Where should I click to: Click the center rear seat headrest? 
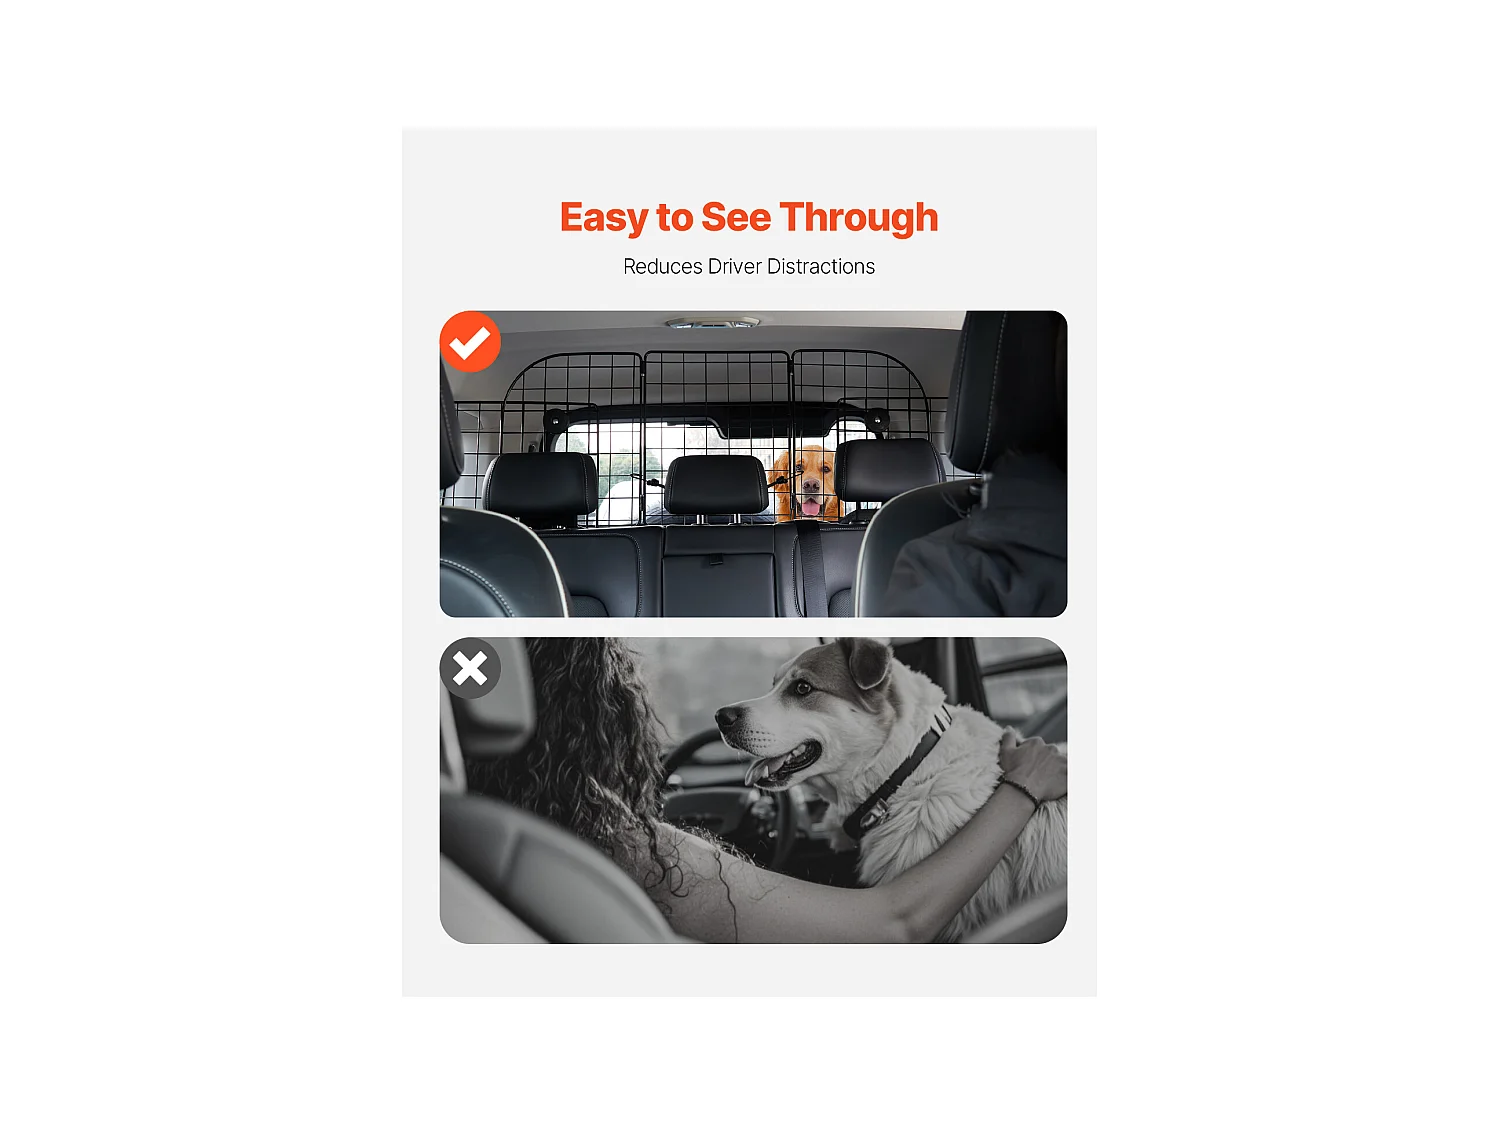click(x=716, y=486)
